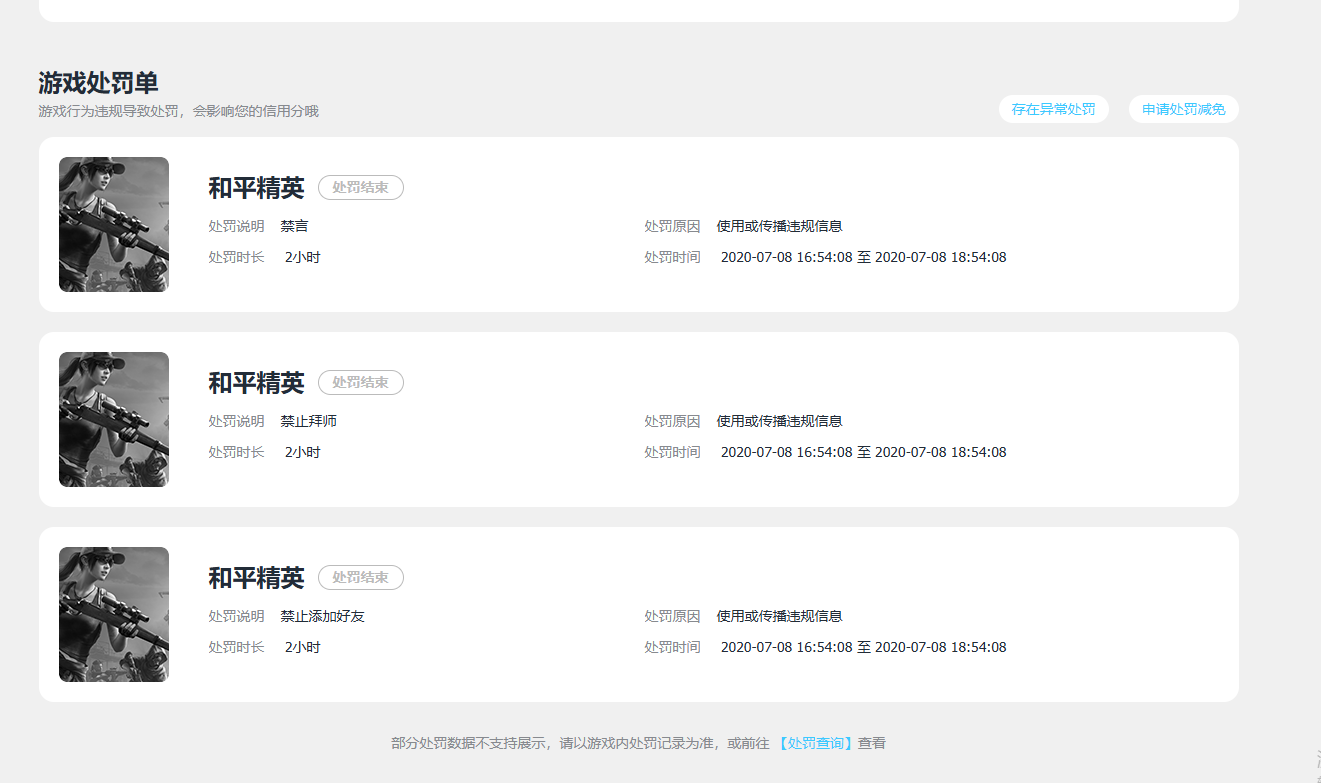Screen dimensions: 1321x783
Task: Click game thumbnail in 禁止添加好友 penalty card
Action: (x=114, y=614)
